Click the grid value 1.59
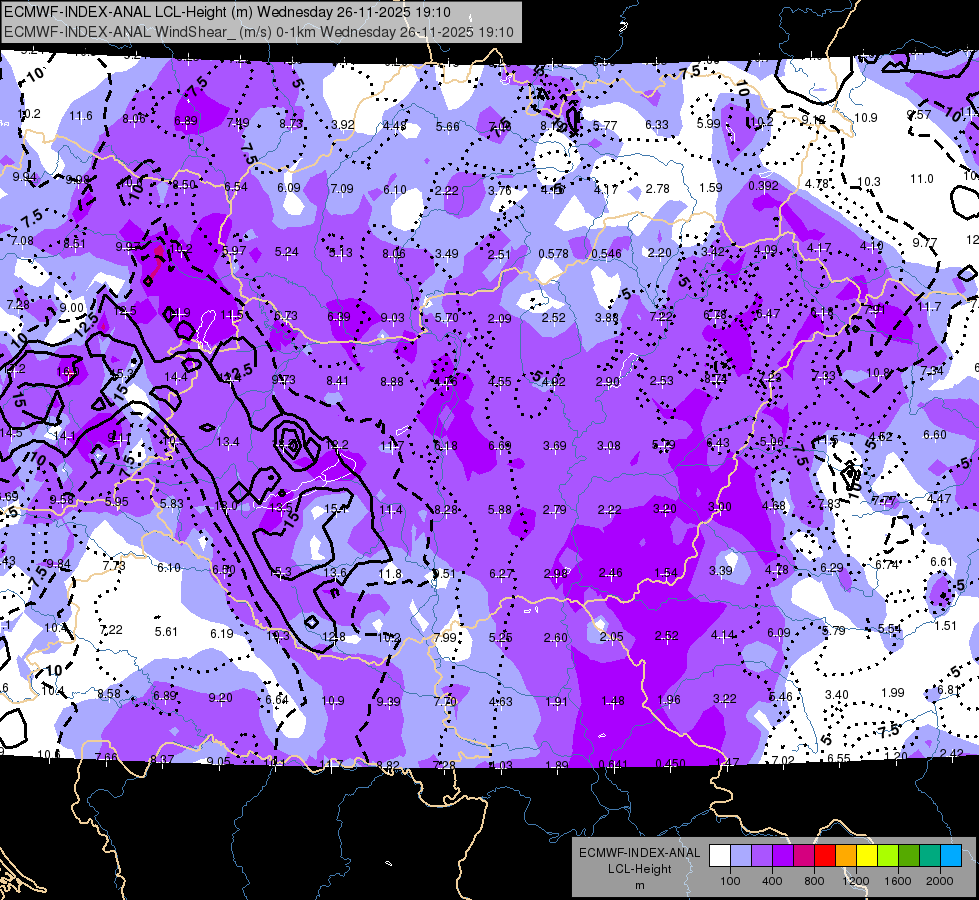This screenshot has height=900, width=979. [711, 187]
